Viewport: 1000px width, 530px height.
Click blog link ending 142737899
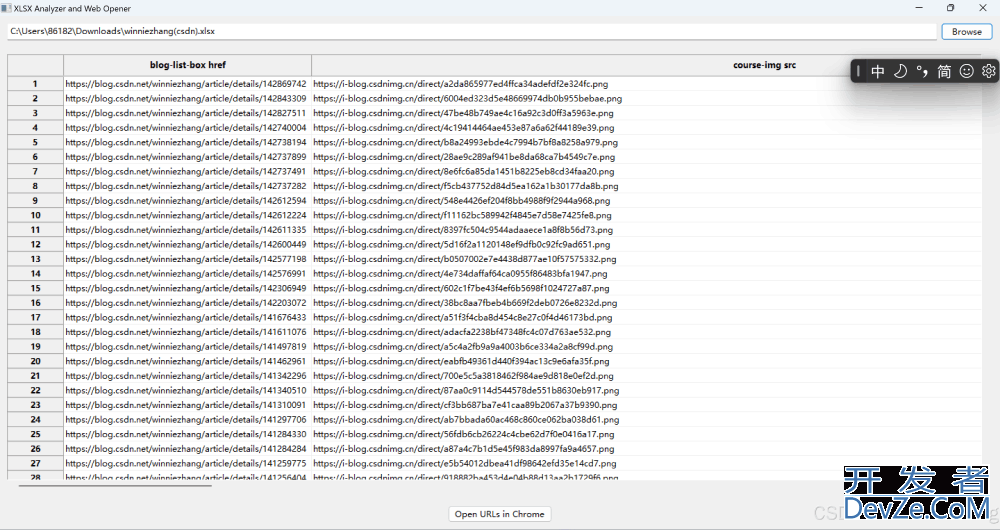point(186,157)
